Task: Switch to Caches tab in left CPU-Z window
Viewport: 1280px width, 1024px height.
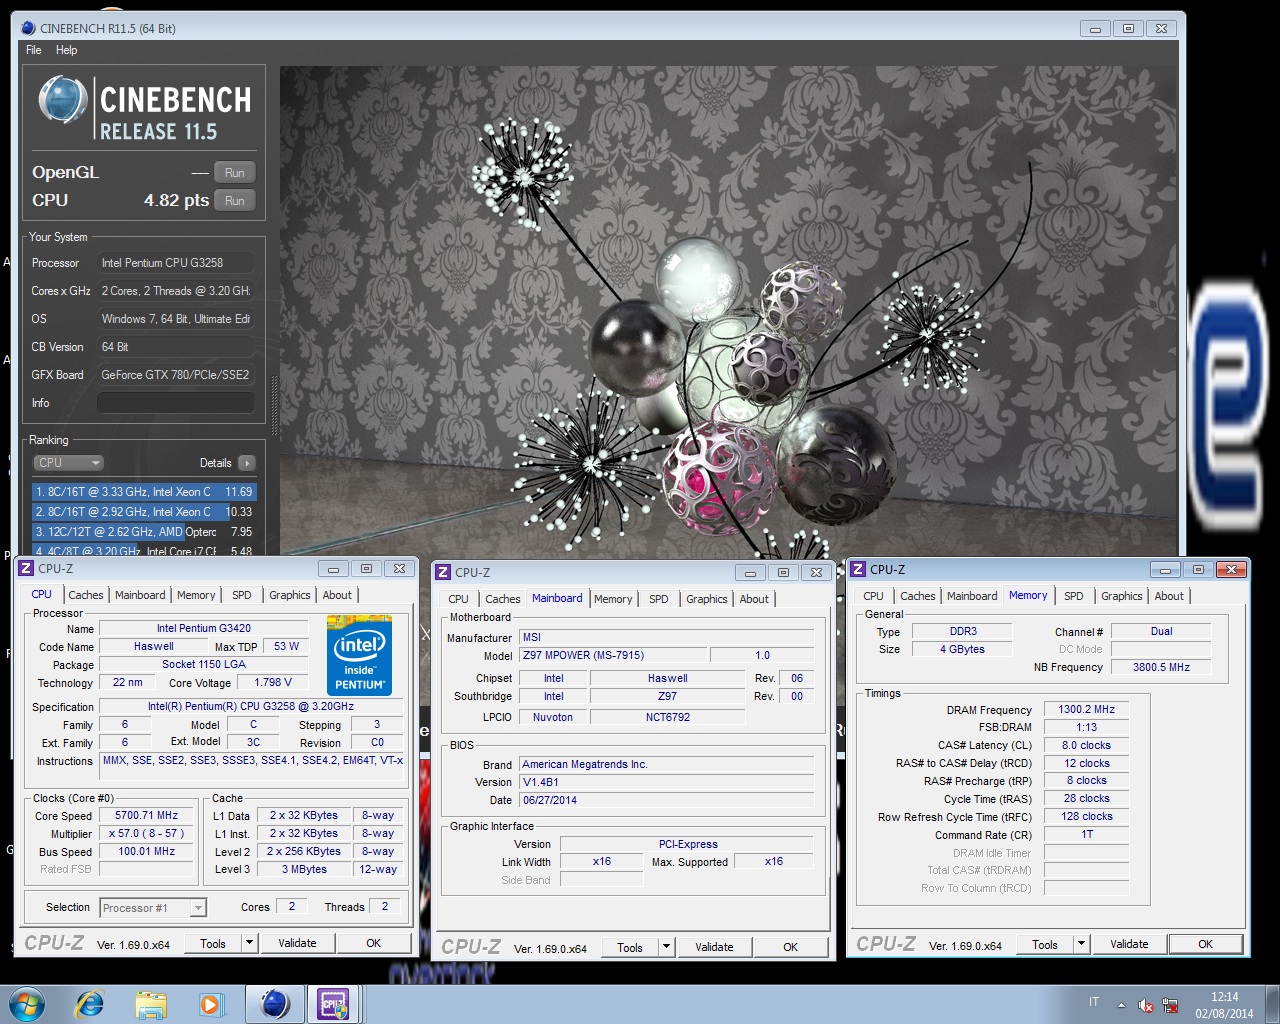Action: pos(85,595)
